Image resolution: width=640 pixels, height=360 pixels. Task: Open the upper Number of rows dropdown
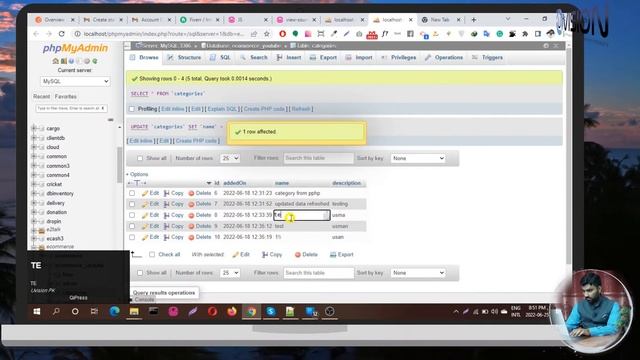point(230,158)
